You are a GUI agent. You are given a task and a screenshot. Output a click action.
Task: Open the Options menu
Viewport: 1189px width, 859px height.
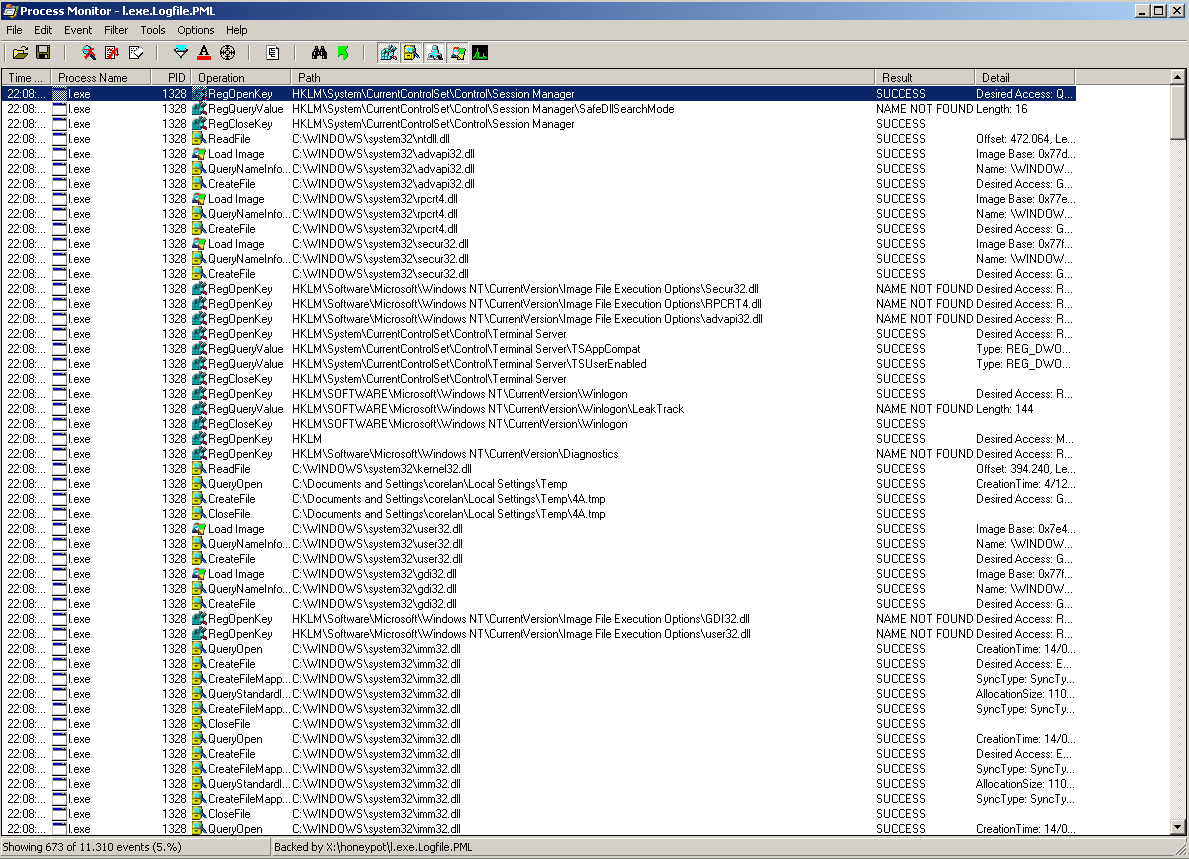(195, 30)
